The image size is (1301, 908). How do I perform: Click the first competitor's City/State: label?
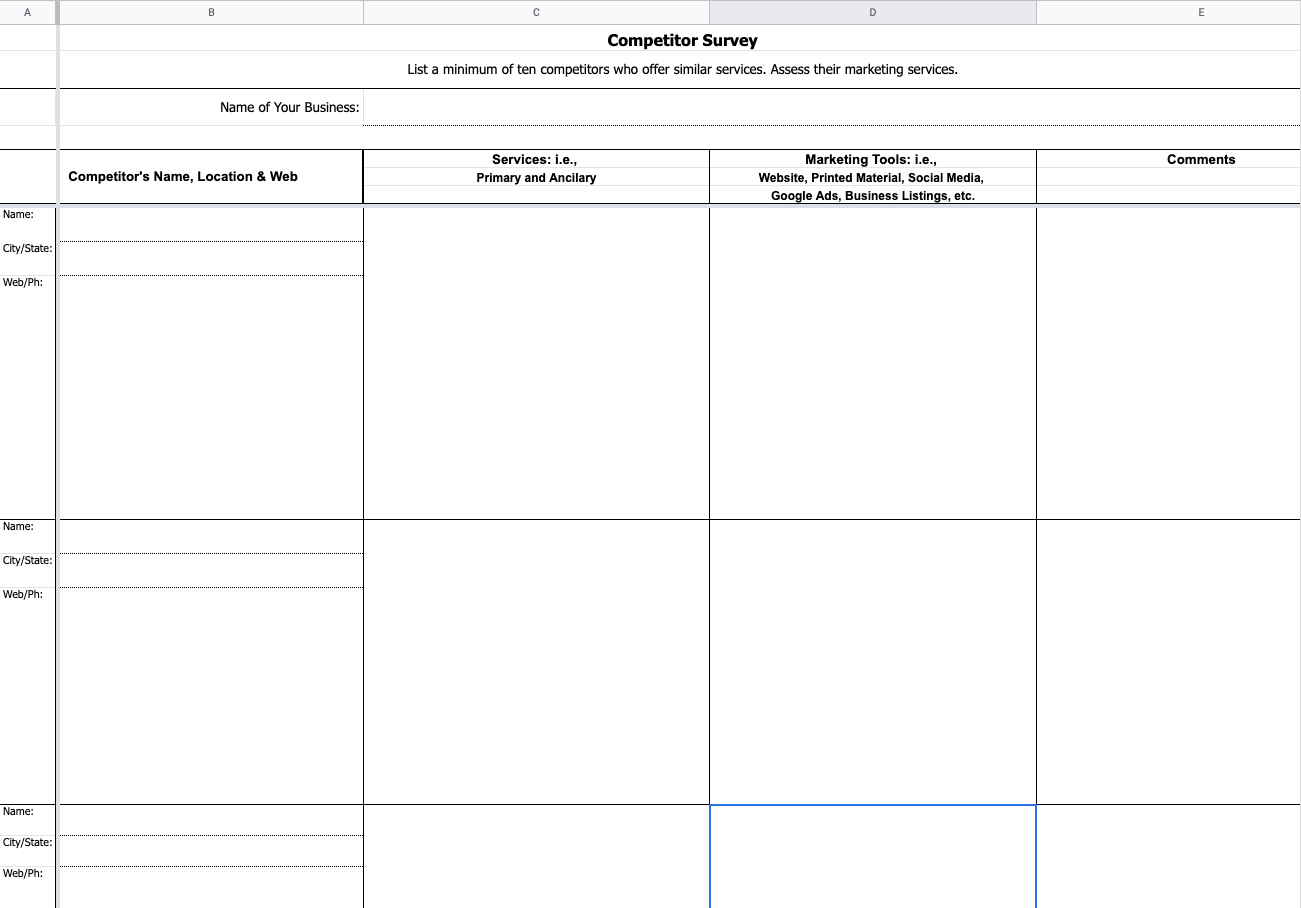click(x=27, y=248)
